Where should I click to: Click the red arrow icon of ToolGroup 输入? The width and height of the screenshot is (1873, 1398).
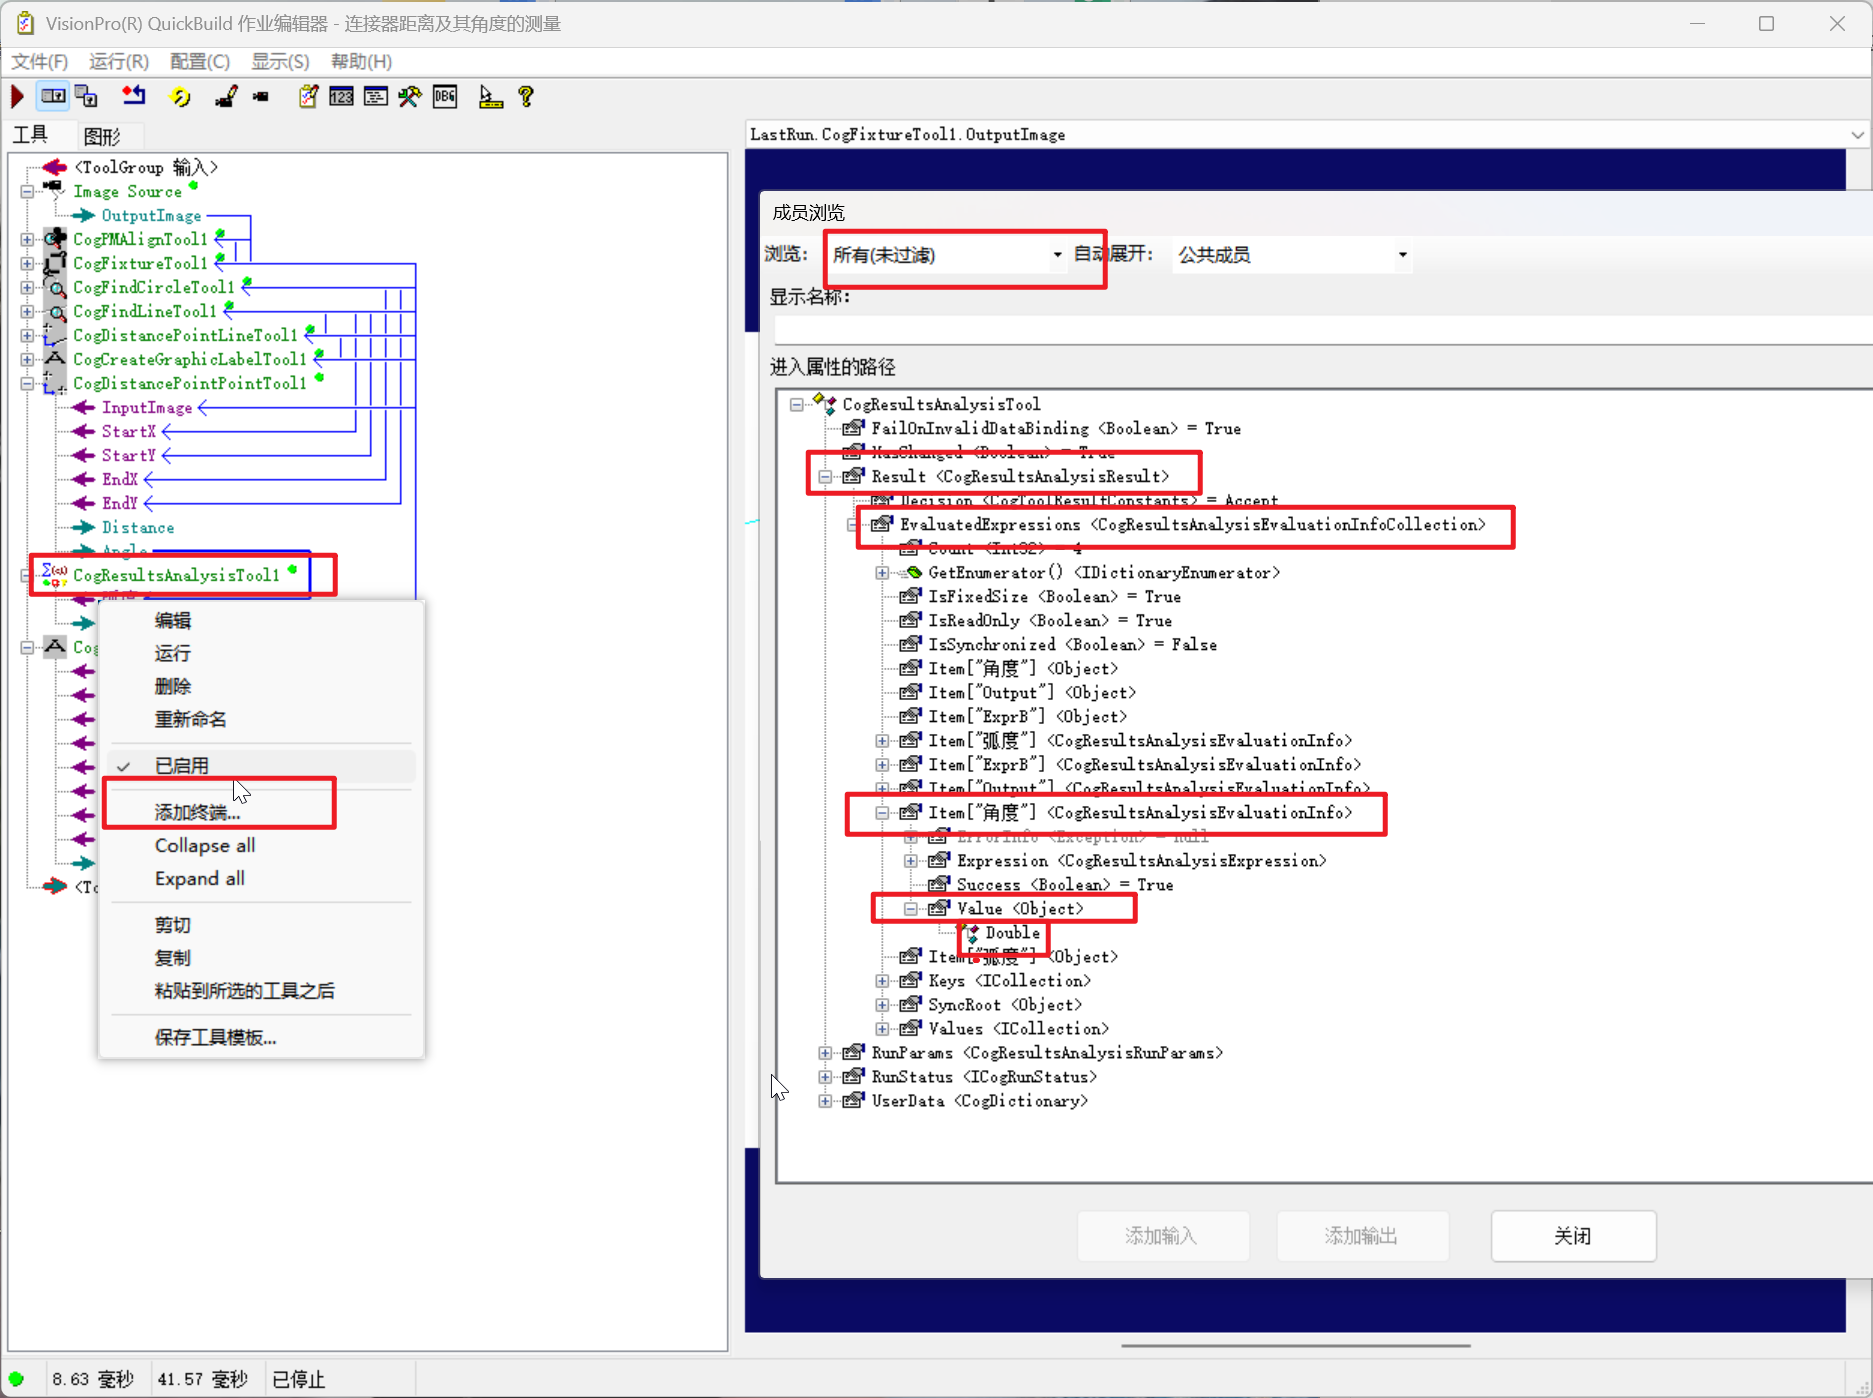tap(55, 167)
